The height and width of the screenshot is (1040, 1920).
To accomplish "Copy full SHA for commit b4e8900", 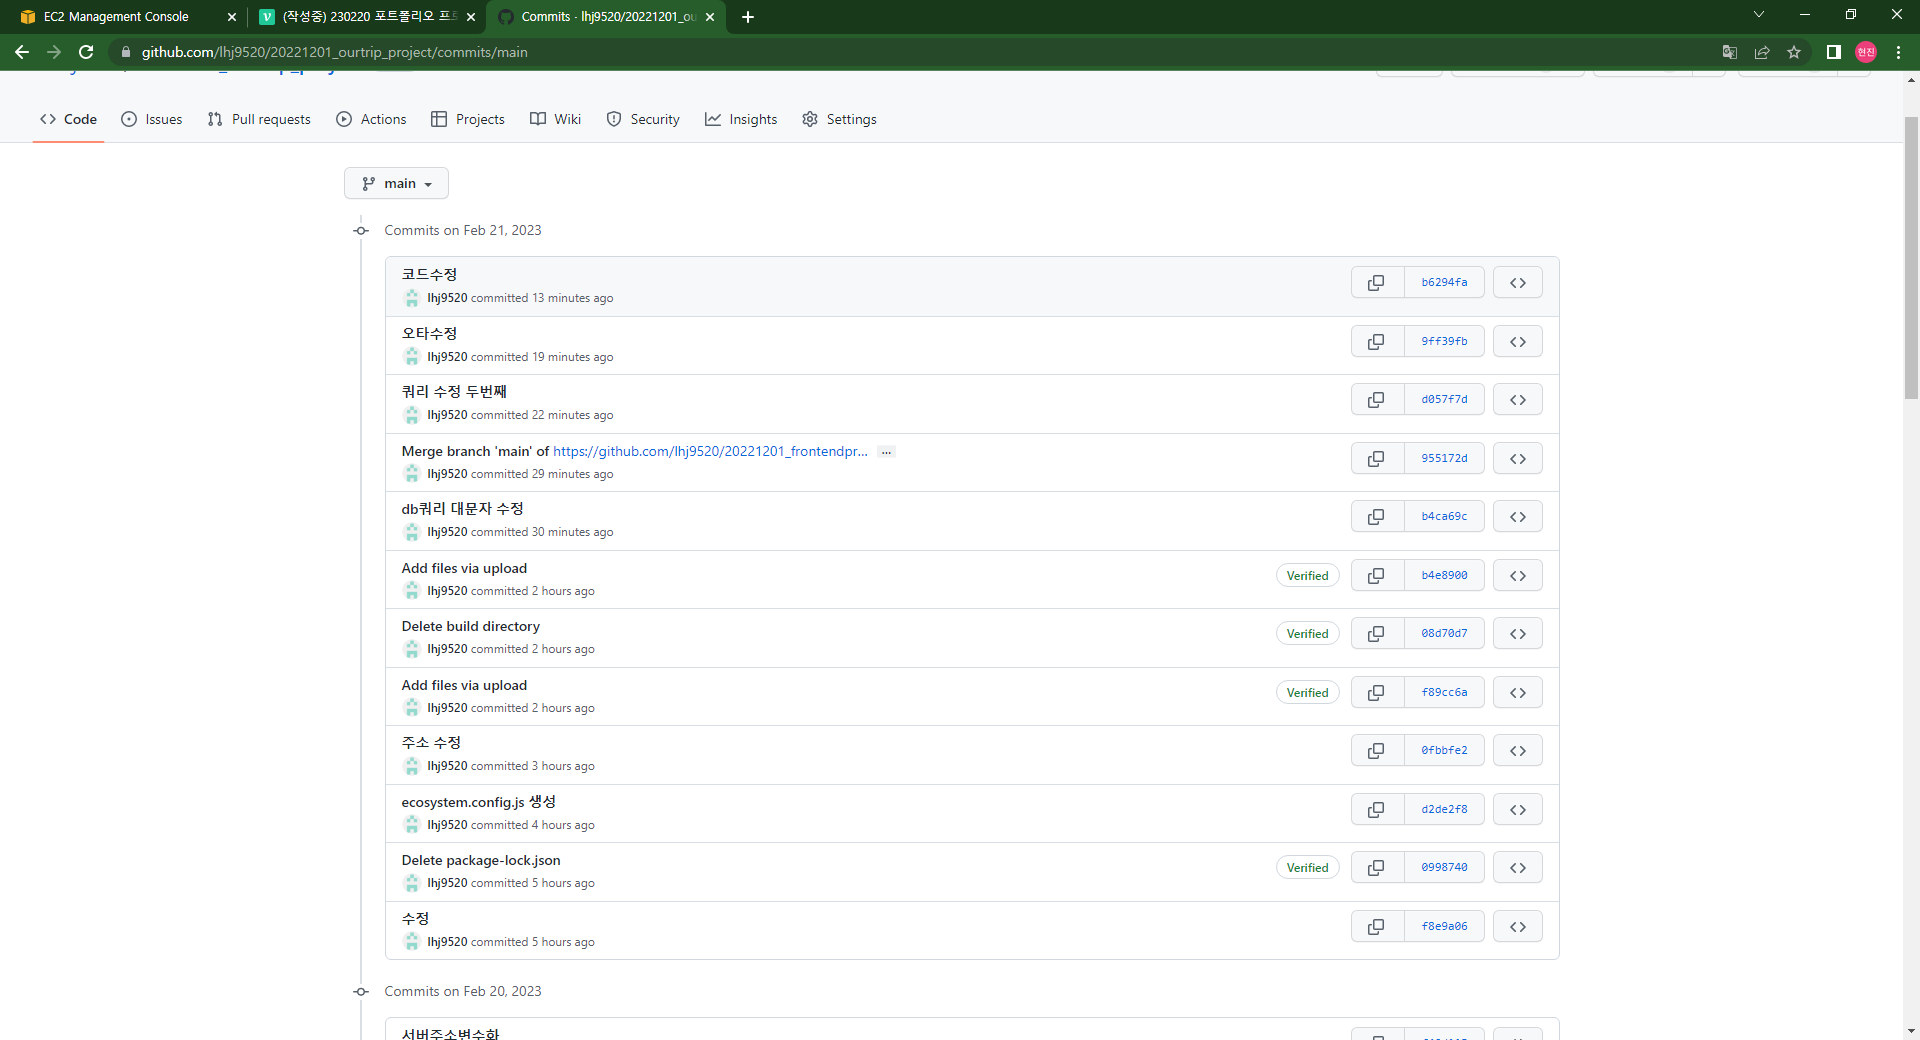I will tap(1377, 576).
